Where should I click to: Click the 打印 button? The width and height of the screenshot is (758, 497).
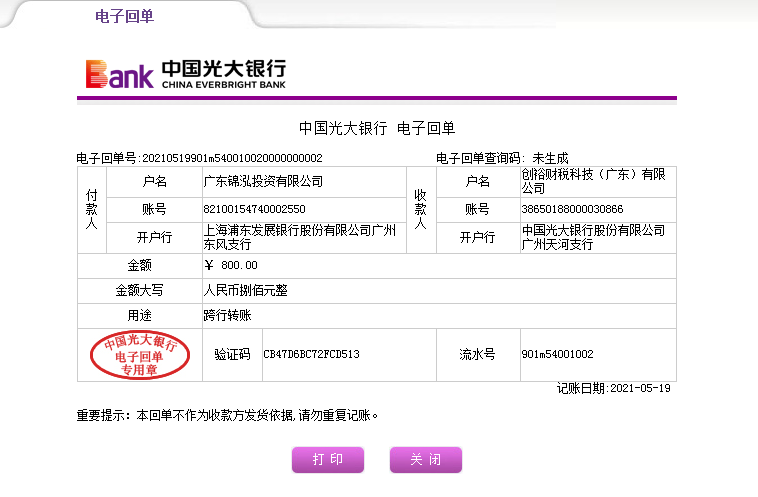pyautogui.click(x=328, y=459)
